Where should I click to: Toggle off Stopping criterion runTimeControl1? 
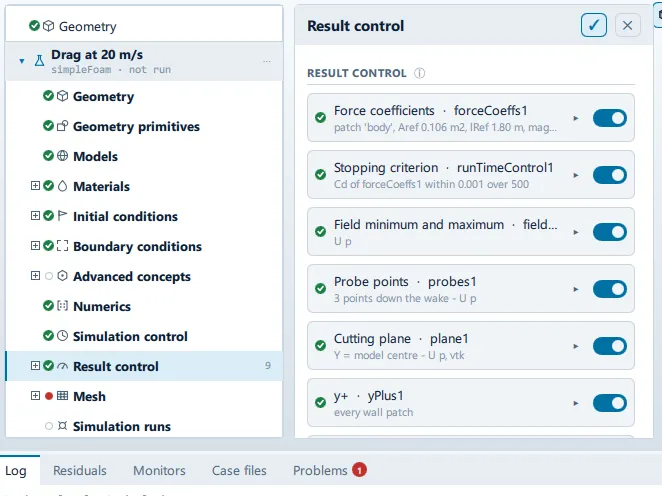(x=610, y=175)
